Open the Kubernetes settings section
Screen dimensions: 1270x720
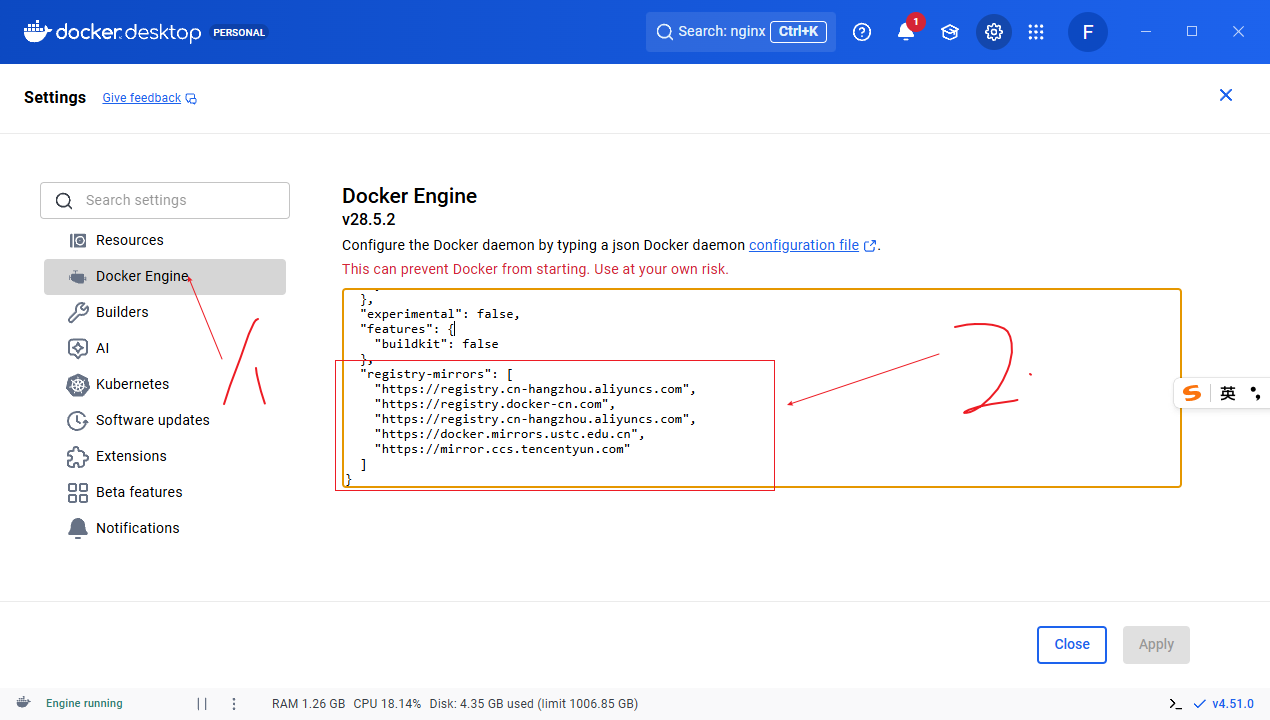165,384
